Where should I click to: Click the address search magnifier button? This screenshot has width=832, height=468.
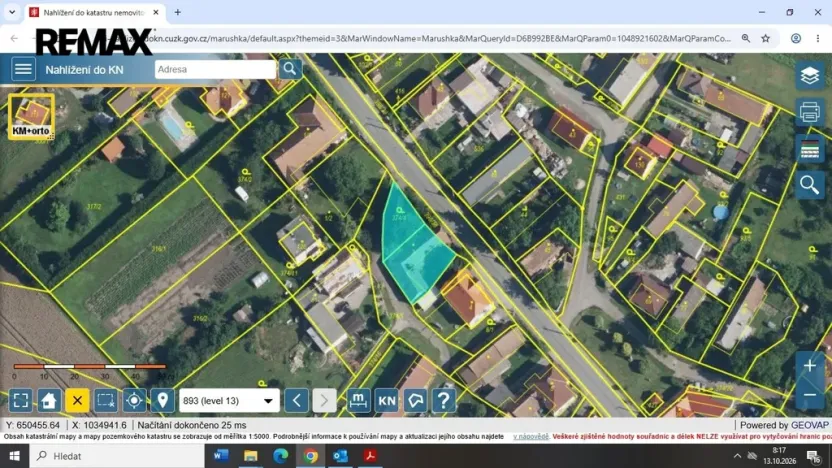pos(290,69)
